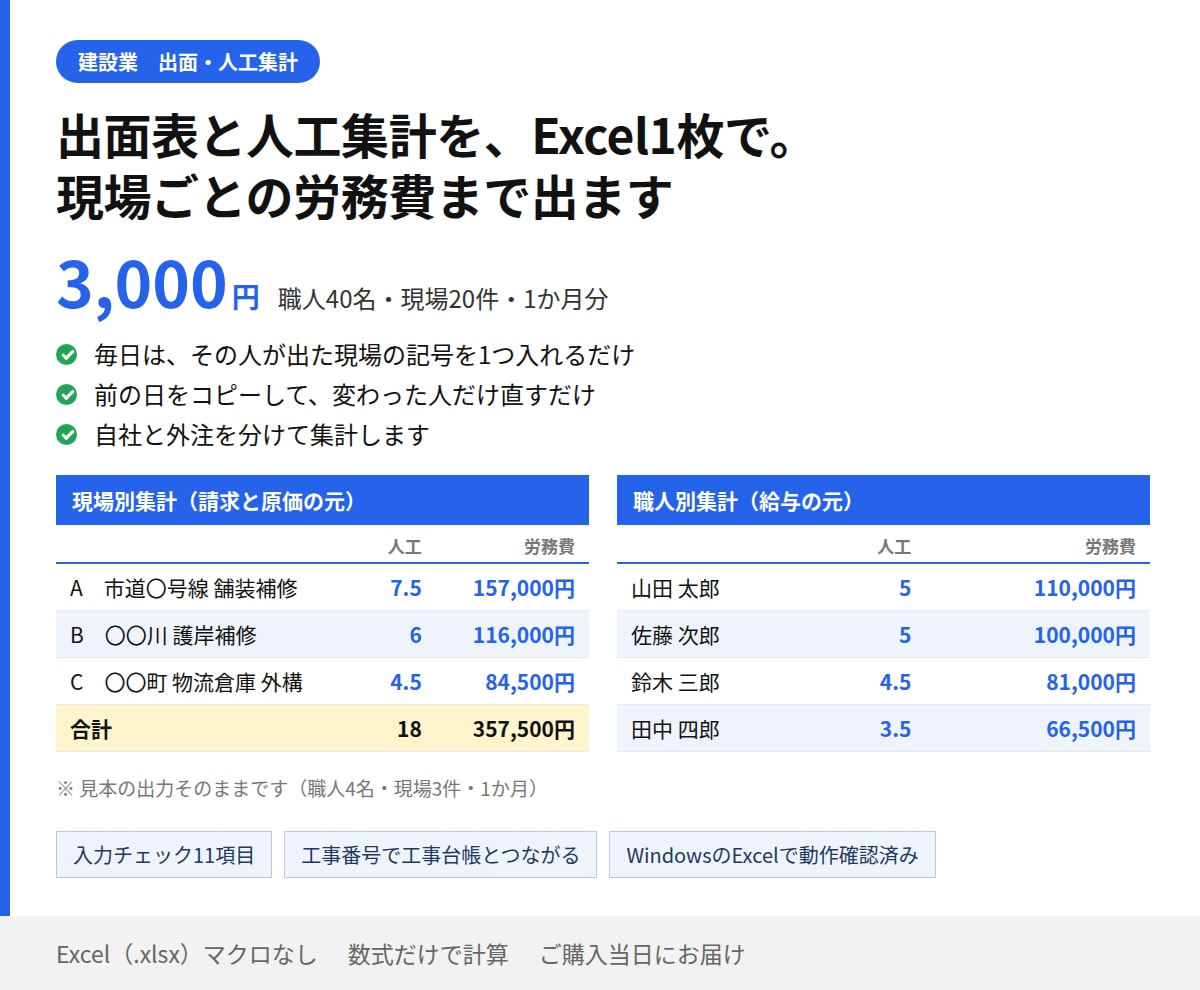Click the 建設業 出面・人工集計 badge
The height and width of the screenshot is (990, 1200).
(188, 62)
